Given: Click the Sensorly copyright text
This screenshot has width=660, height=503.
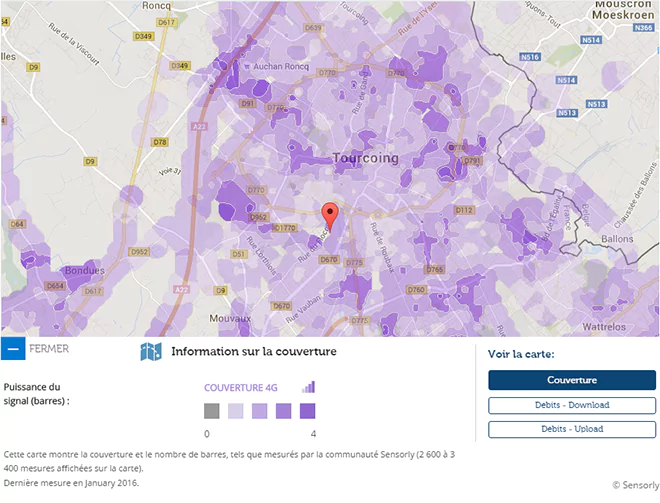Looking at the screenshot, I should (636, 485).
